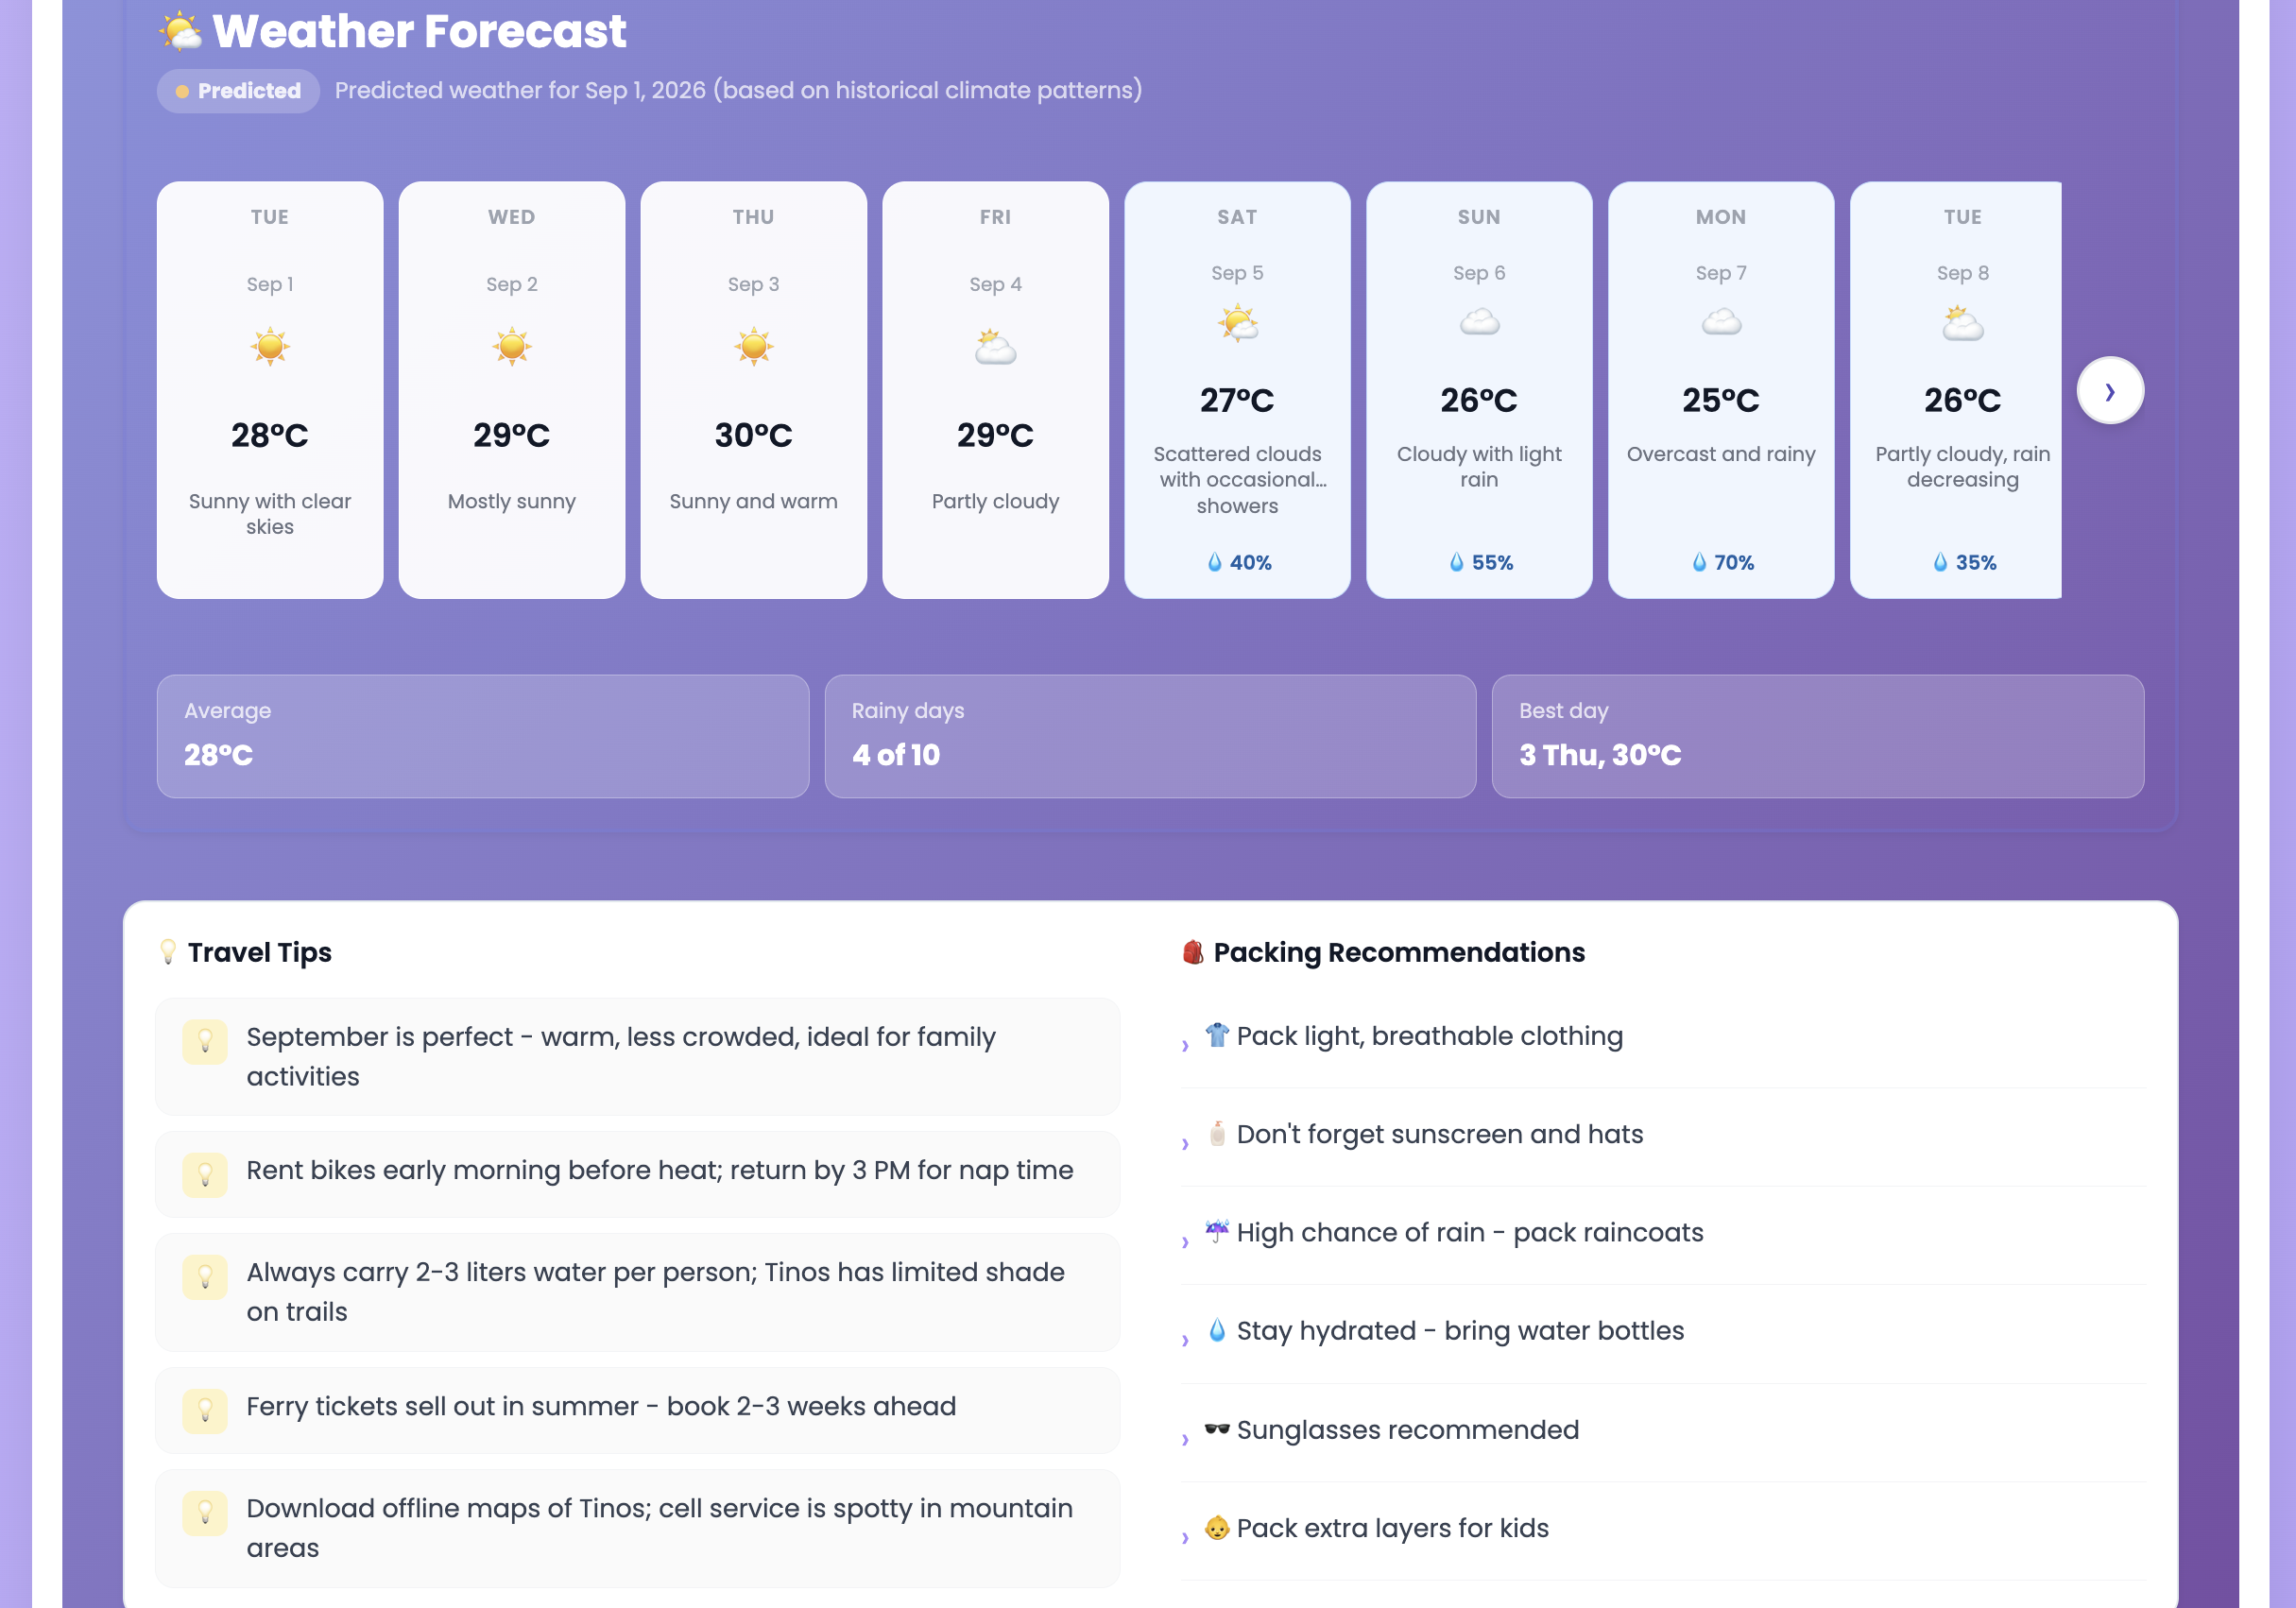
Task: Click the lightbulb icon beside ferry tickets tip
Action: [x=205, y=1410]
